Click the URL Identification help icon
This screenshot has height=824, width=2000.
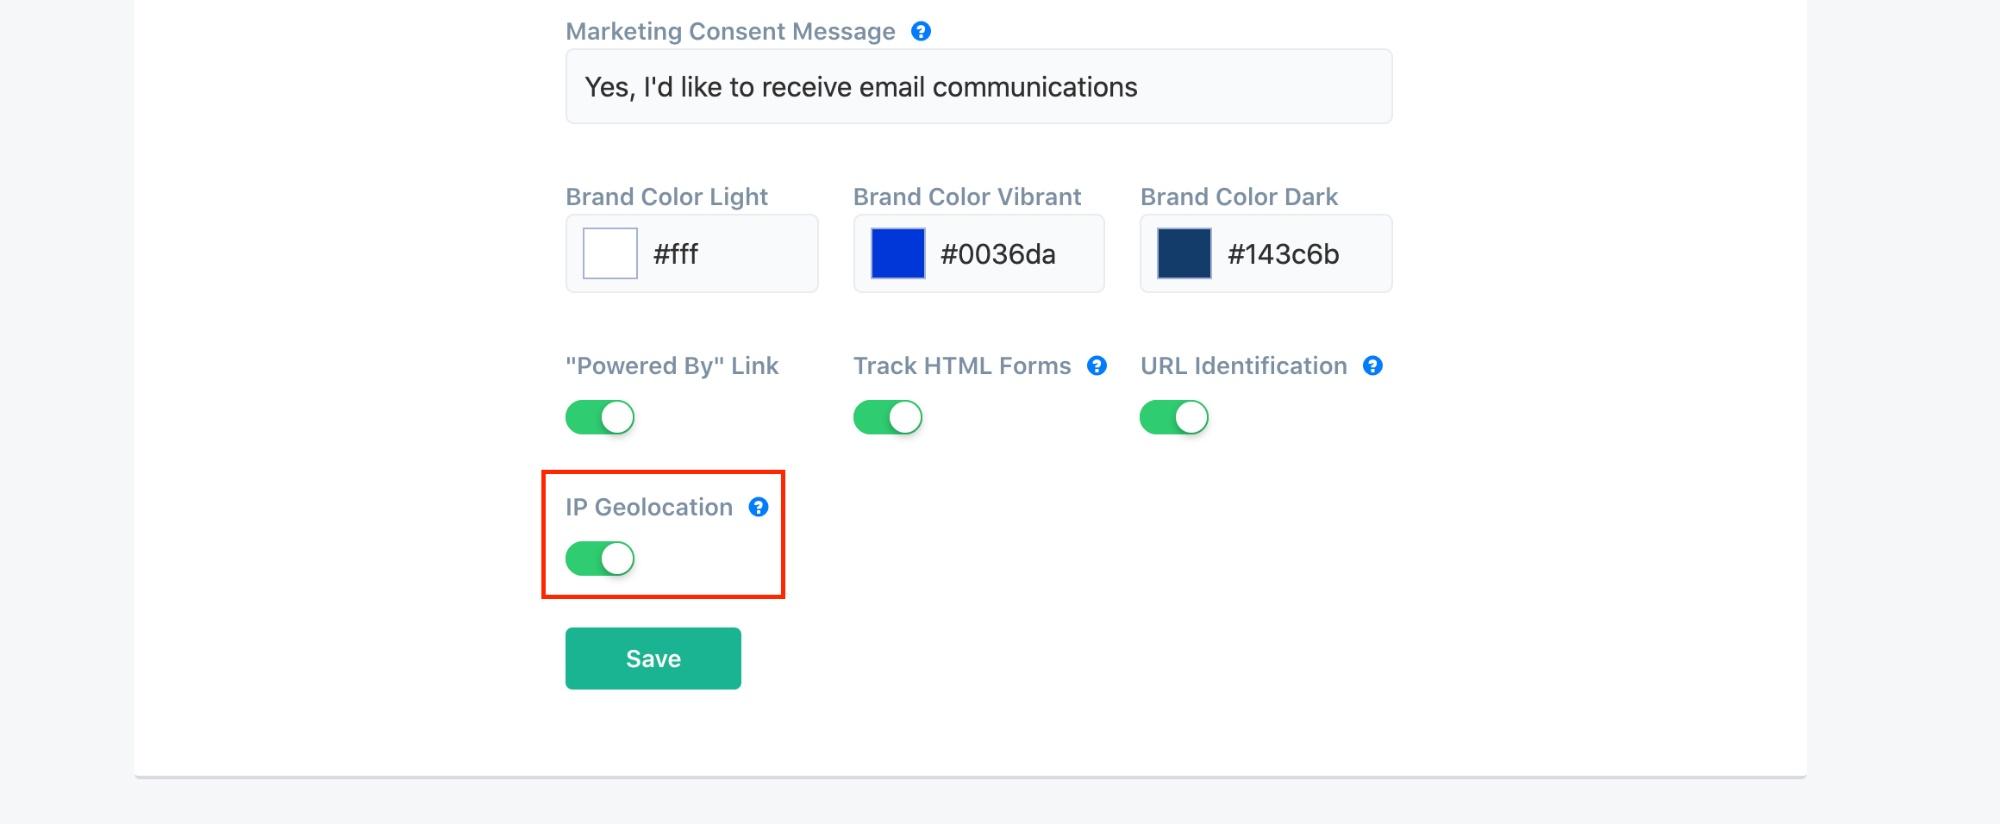pyautogui.click(x=1373, y=366)
